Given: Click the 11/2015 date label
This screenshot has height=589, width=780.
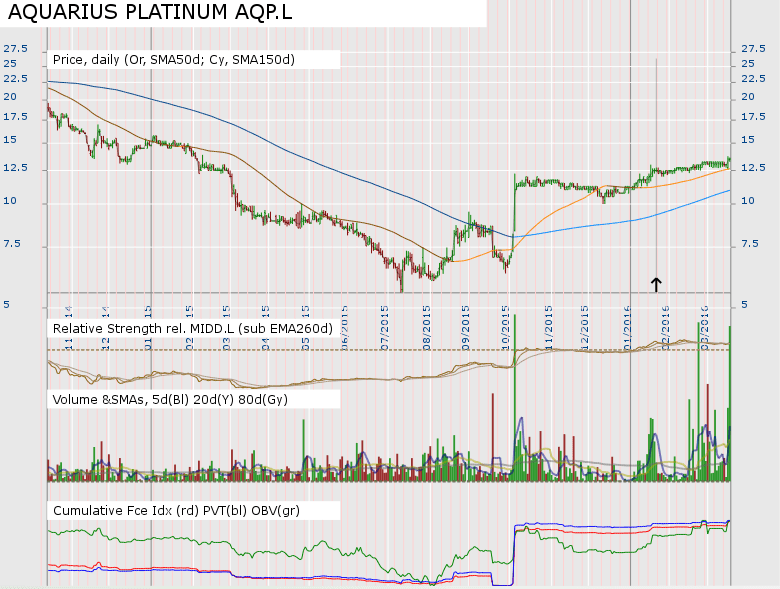Looking at the screenshot, I should click(547, 322).
